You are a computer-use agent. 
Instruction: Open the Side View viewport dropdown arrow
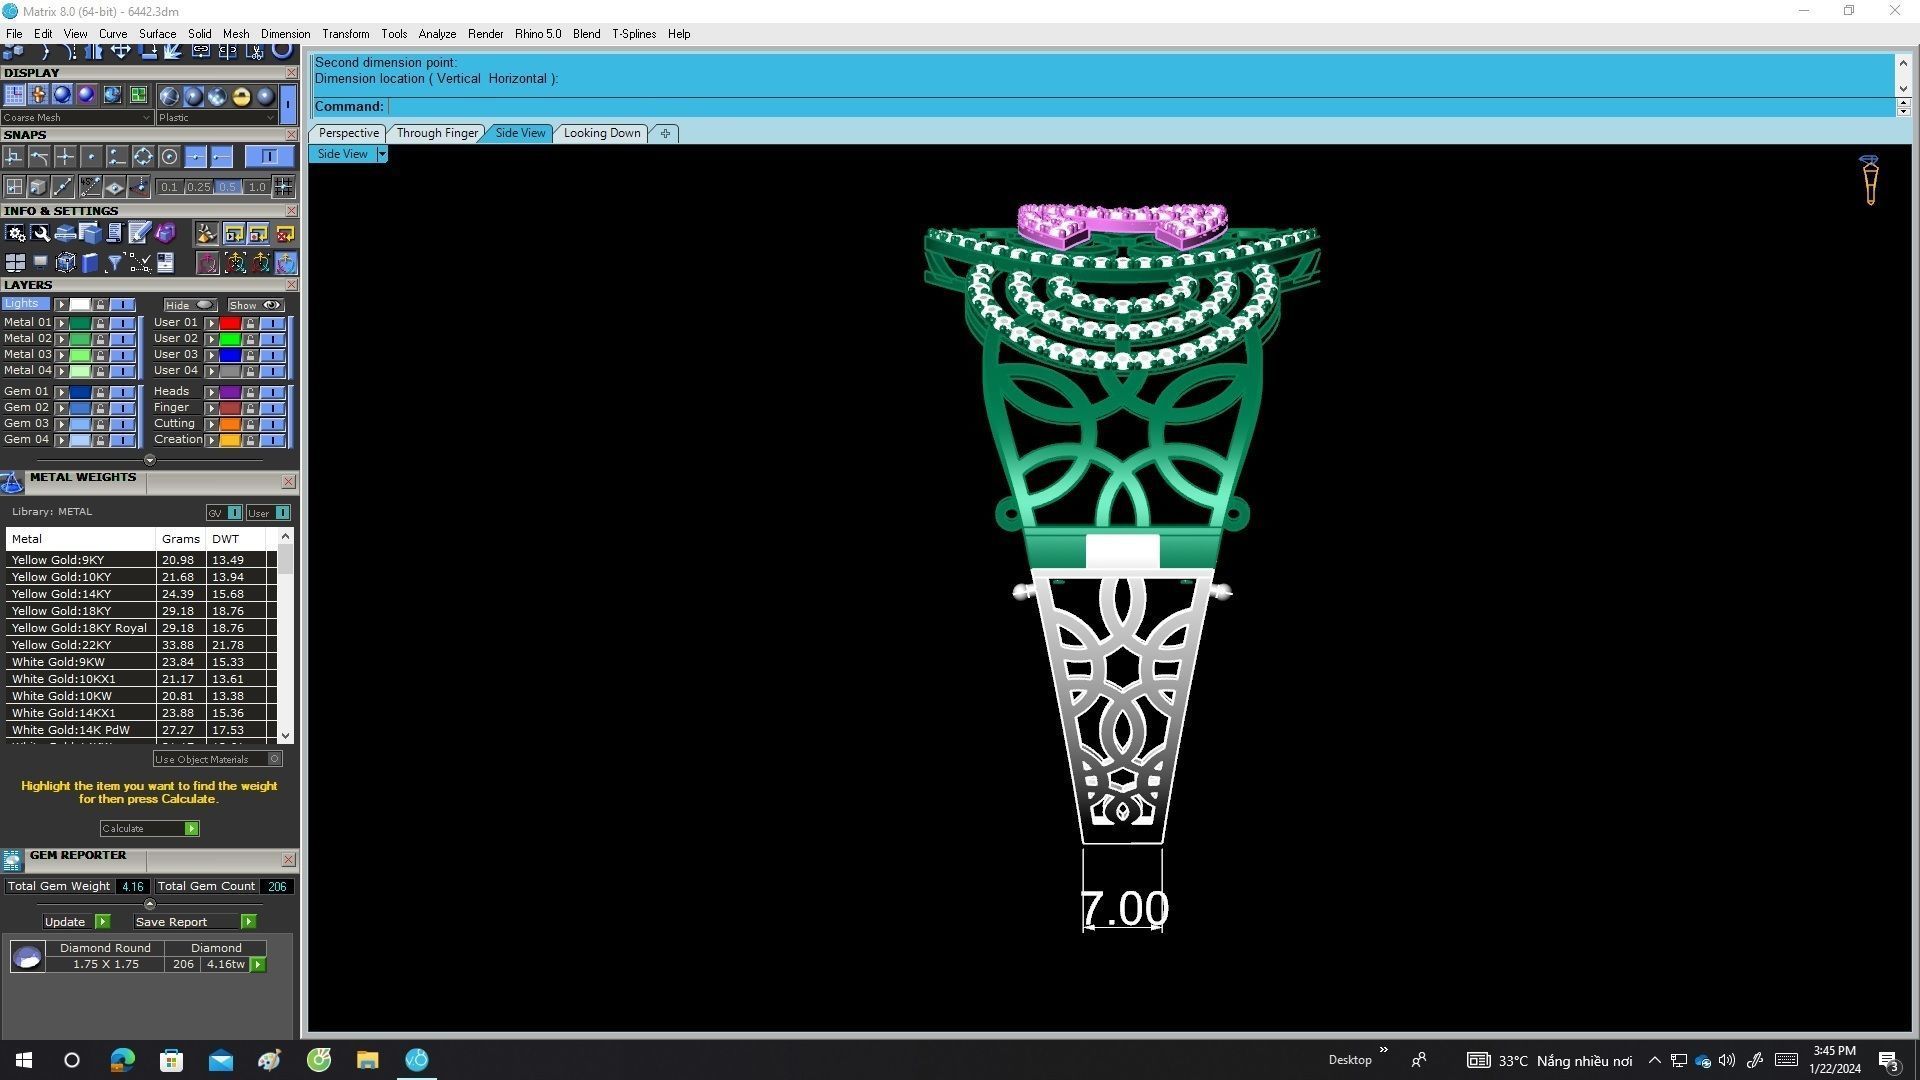(x=382, y=154)
